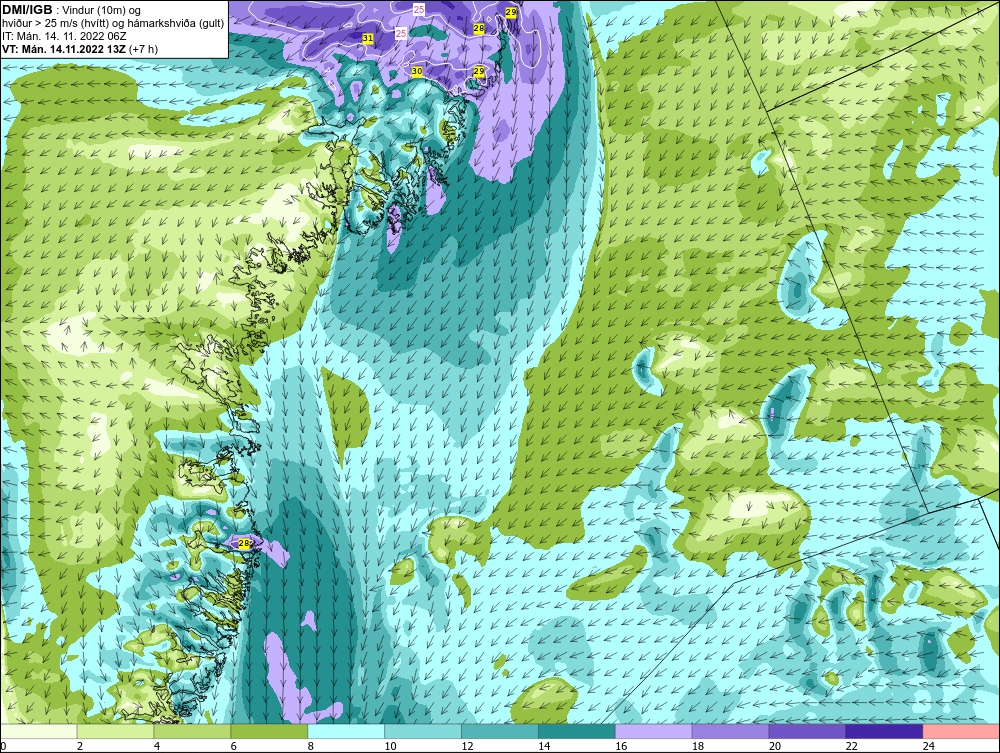Click the DMI/IGB title text
Screen dimensions: 1000x753
(27, 10)
